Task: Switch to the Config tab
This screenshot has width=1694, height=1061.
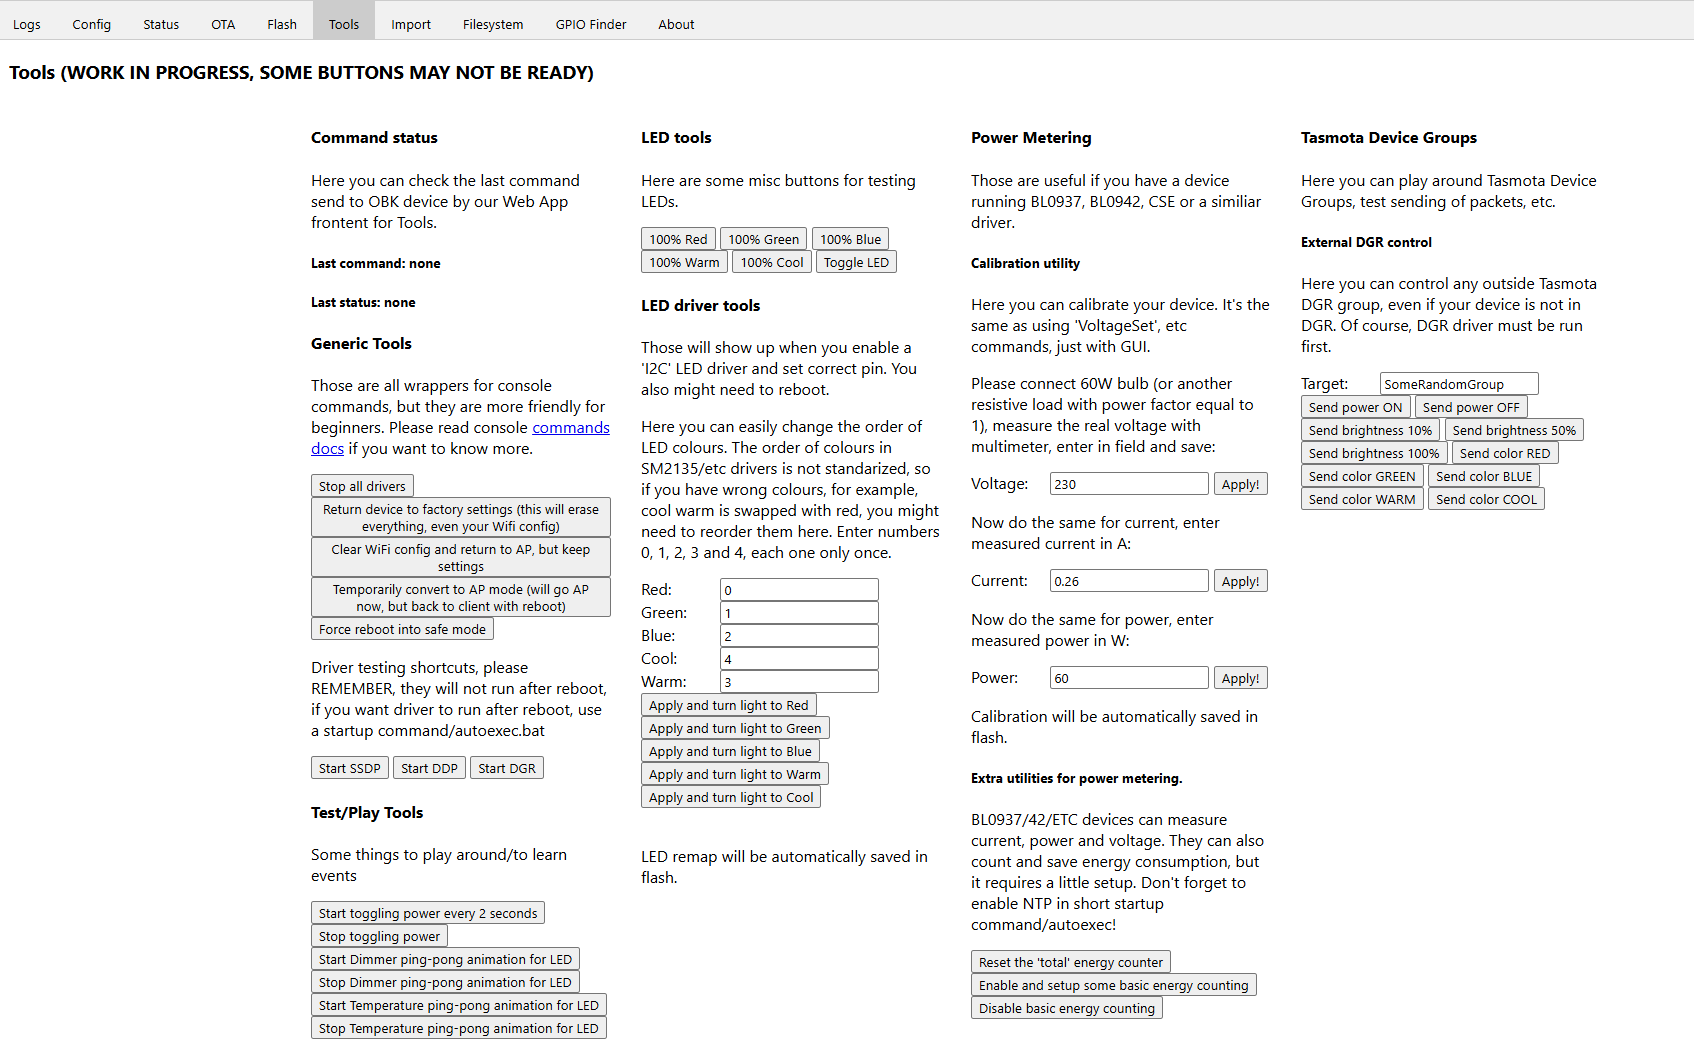Action: 91,24
